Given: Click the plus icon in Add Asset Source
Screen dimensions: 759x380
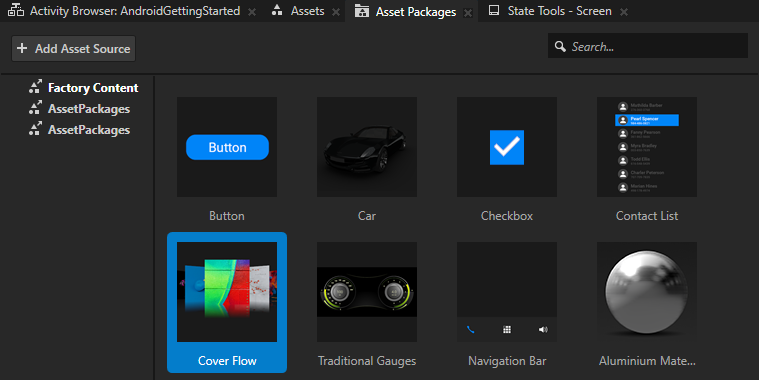Looking at the screenshot, I should click(x=22, y=48).
